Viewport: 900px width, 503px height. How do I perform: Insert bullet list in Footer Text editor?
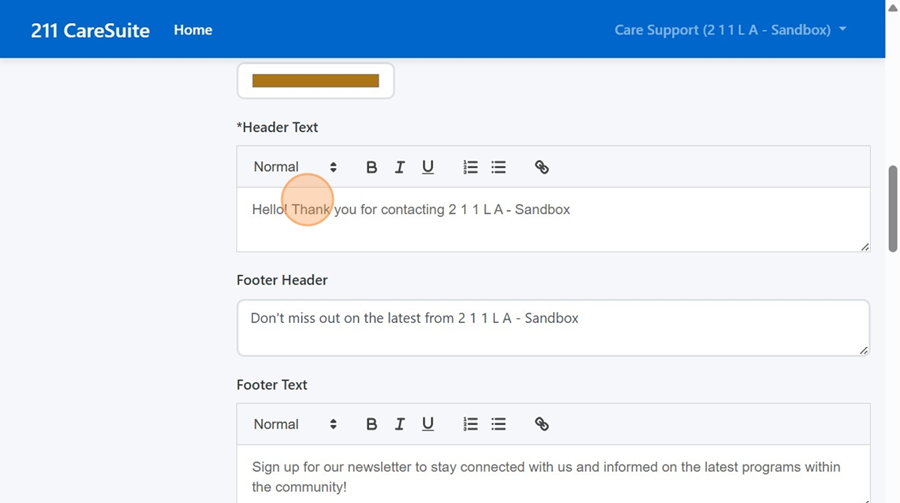click(x=498, y=424)
